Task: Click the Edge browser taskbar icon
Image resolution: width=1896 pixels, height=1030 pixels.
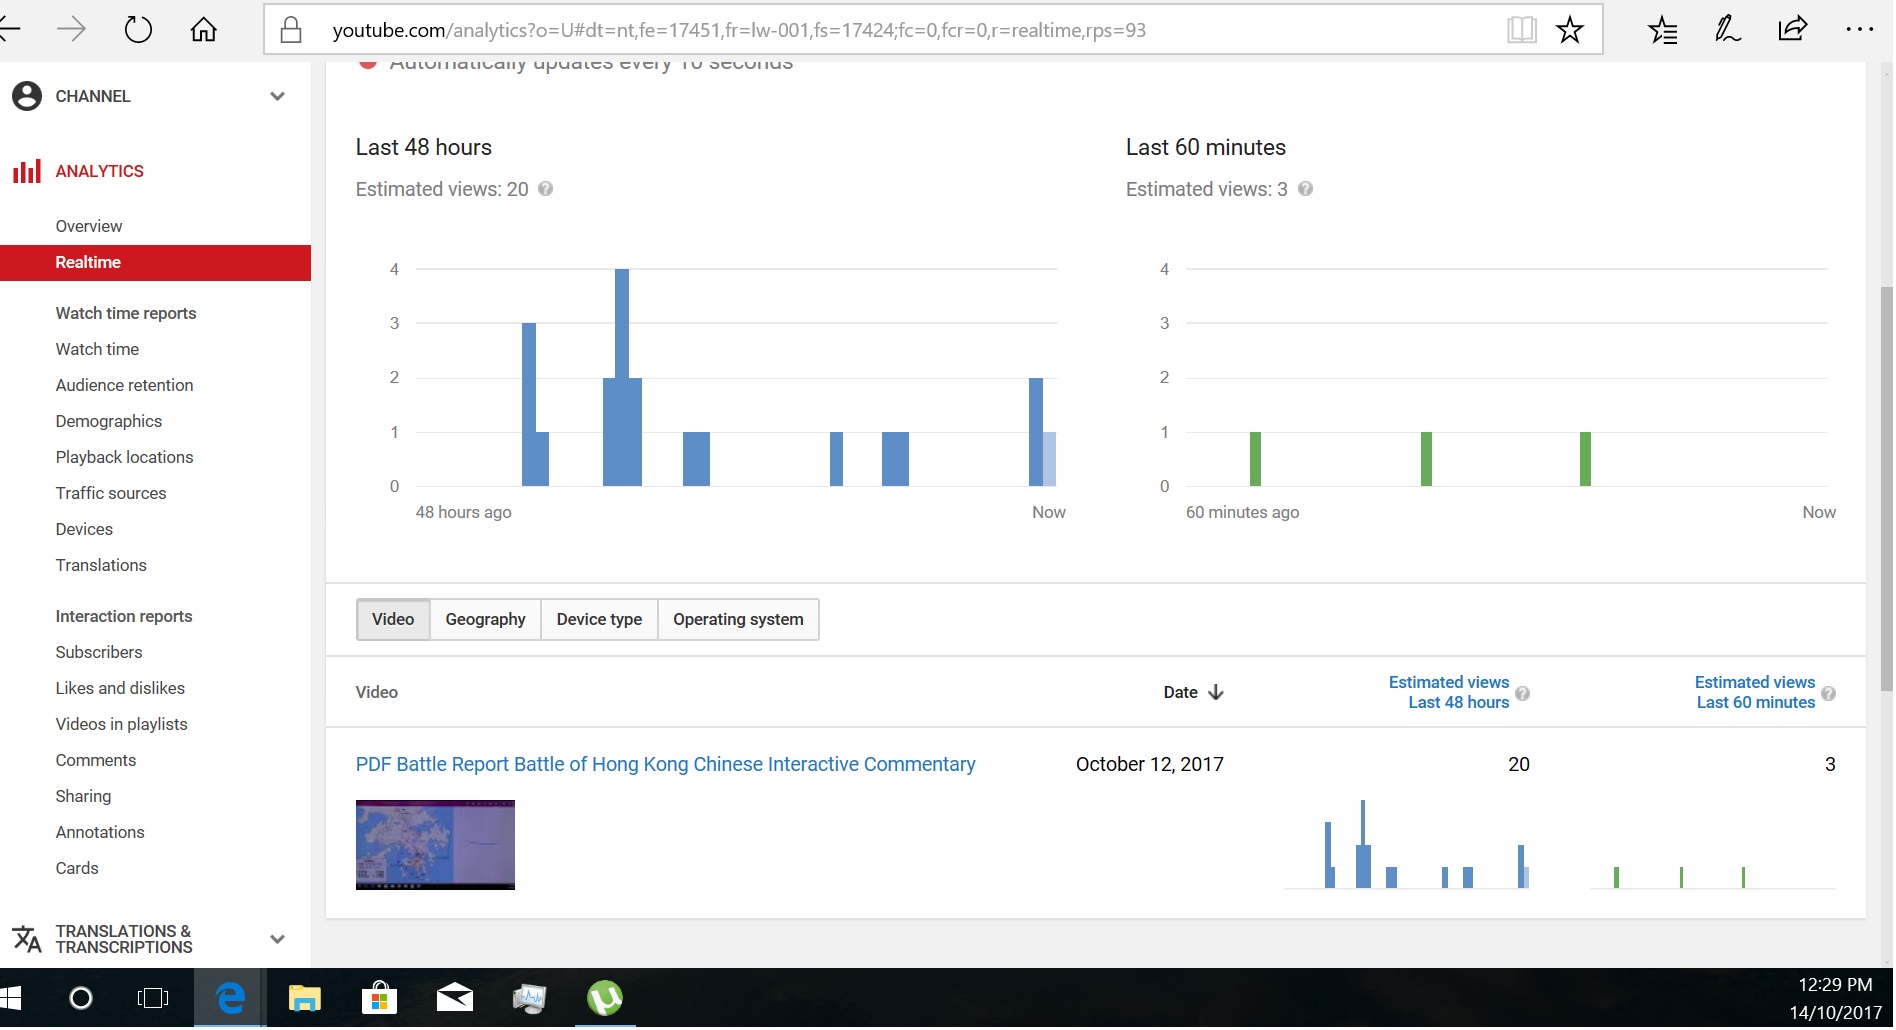Action: click(x=231, y=998)
